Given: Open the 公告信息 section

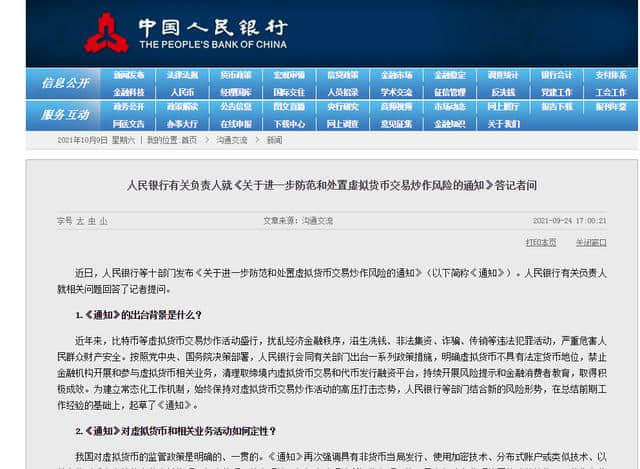Looking at the screenshot, I should [x=236, y=107].
